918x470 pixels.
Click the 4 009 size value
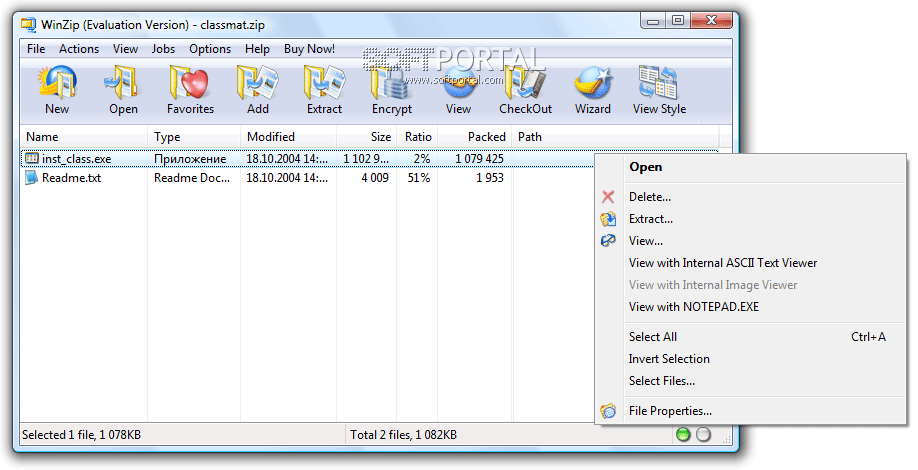(x=375, y=177)
